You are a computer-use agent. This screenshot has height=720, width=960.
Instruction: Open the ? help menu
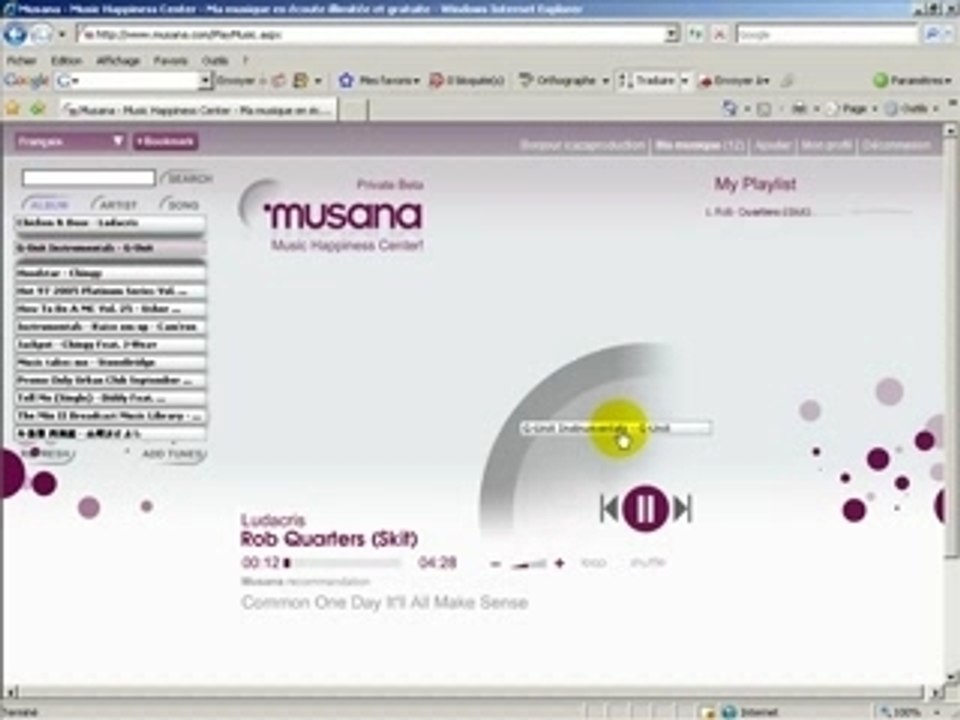coord(246,61)
